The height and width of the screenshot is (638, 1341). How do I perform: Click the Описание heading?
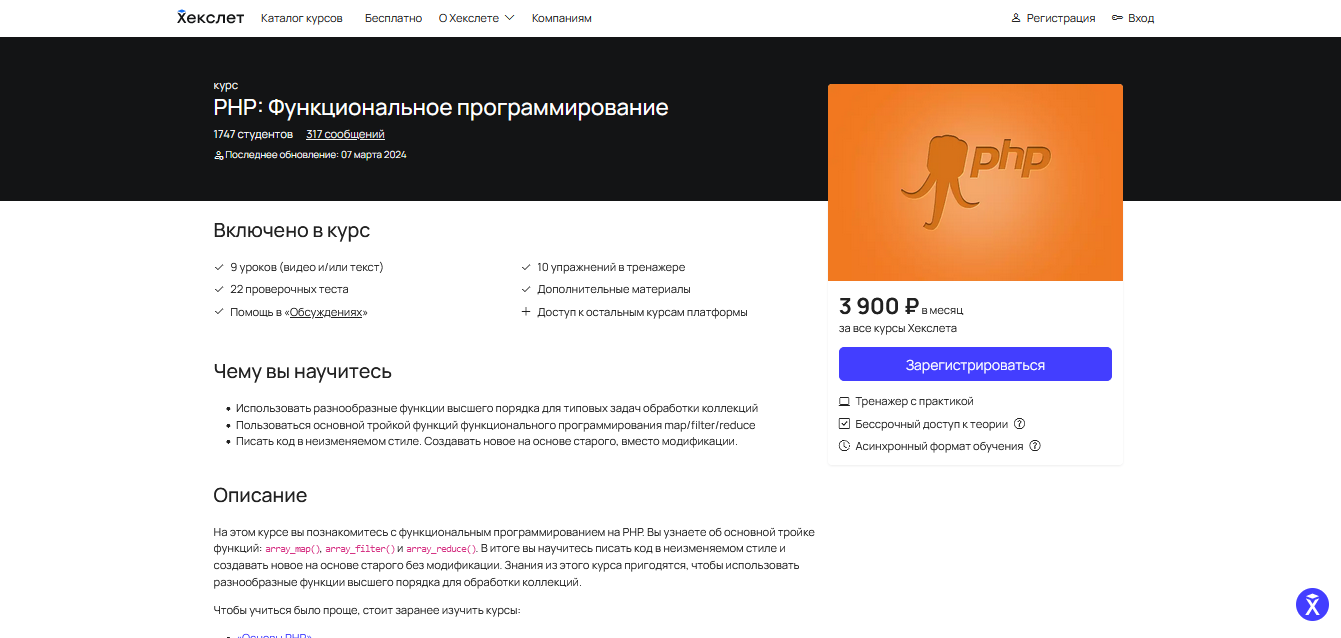click(x=260, y=495)
